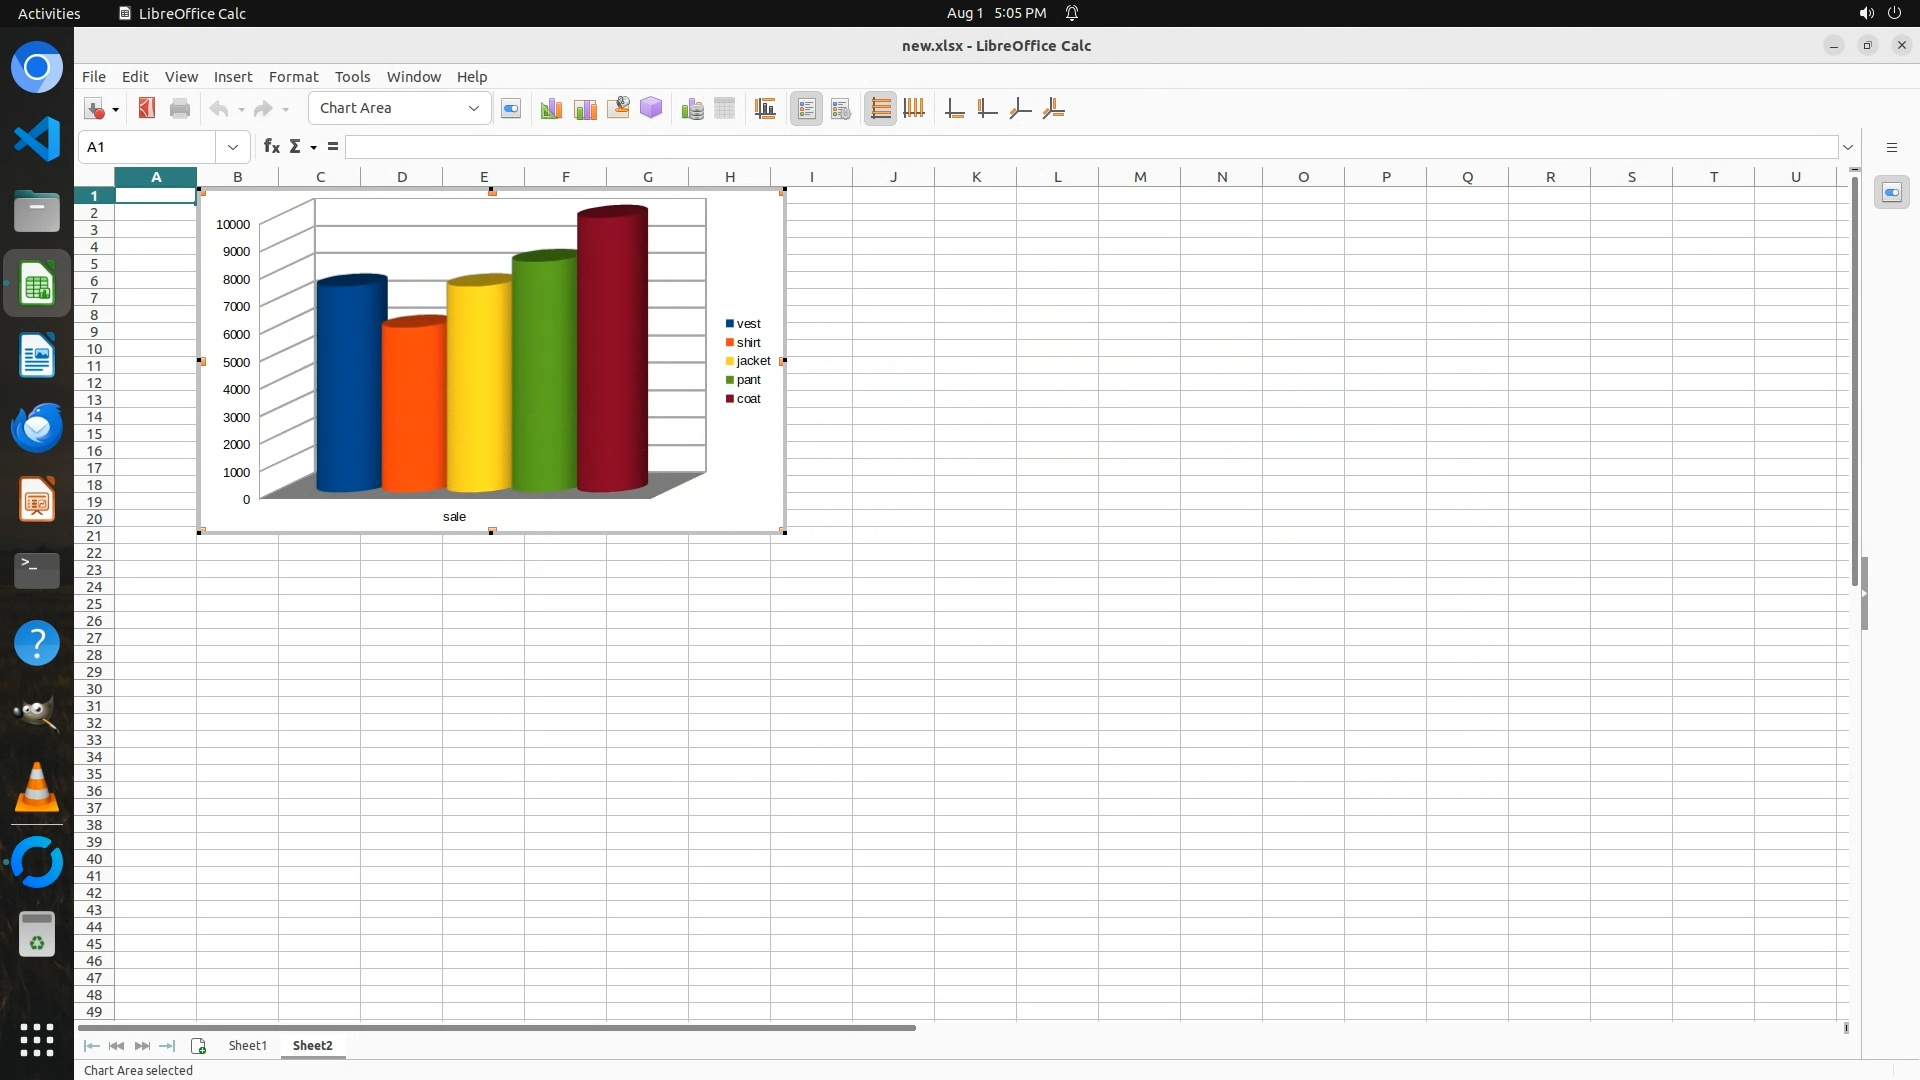Click the Chart Type icon

(x=550, y=109)
